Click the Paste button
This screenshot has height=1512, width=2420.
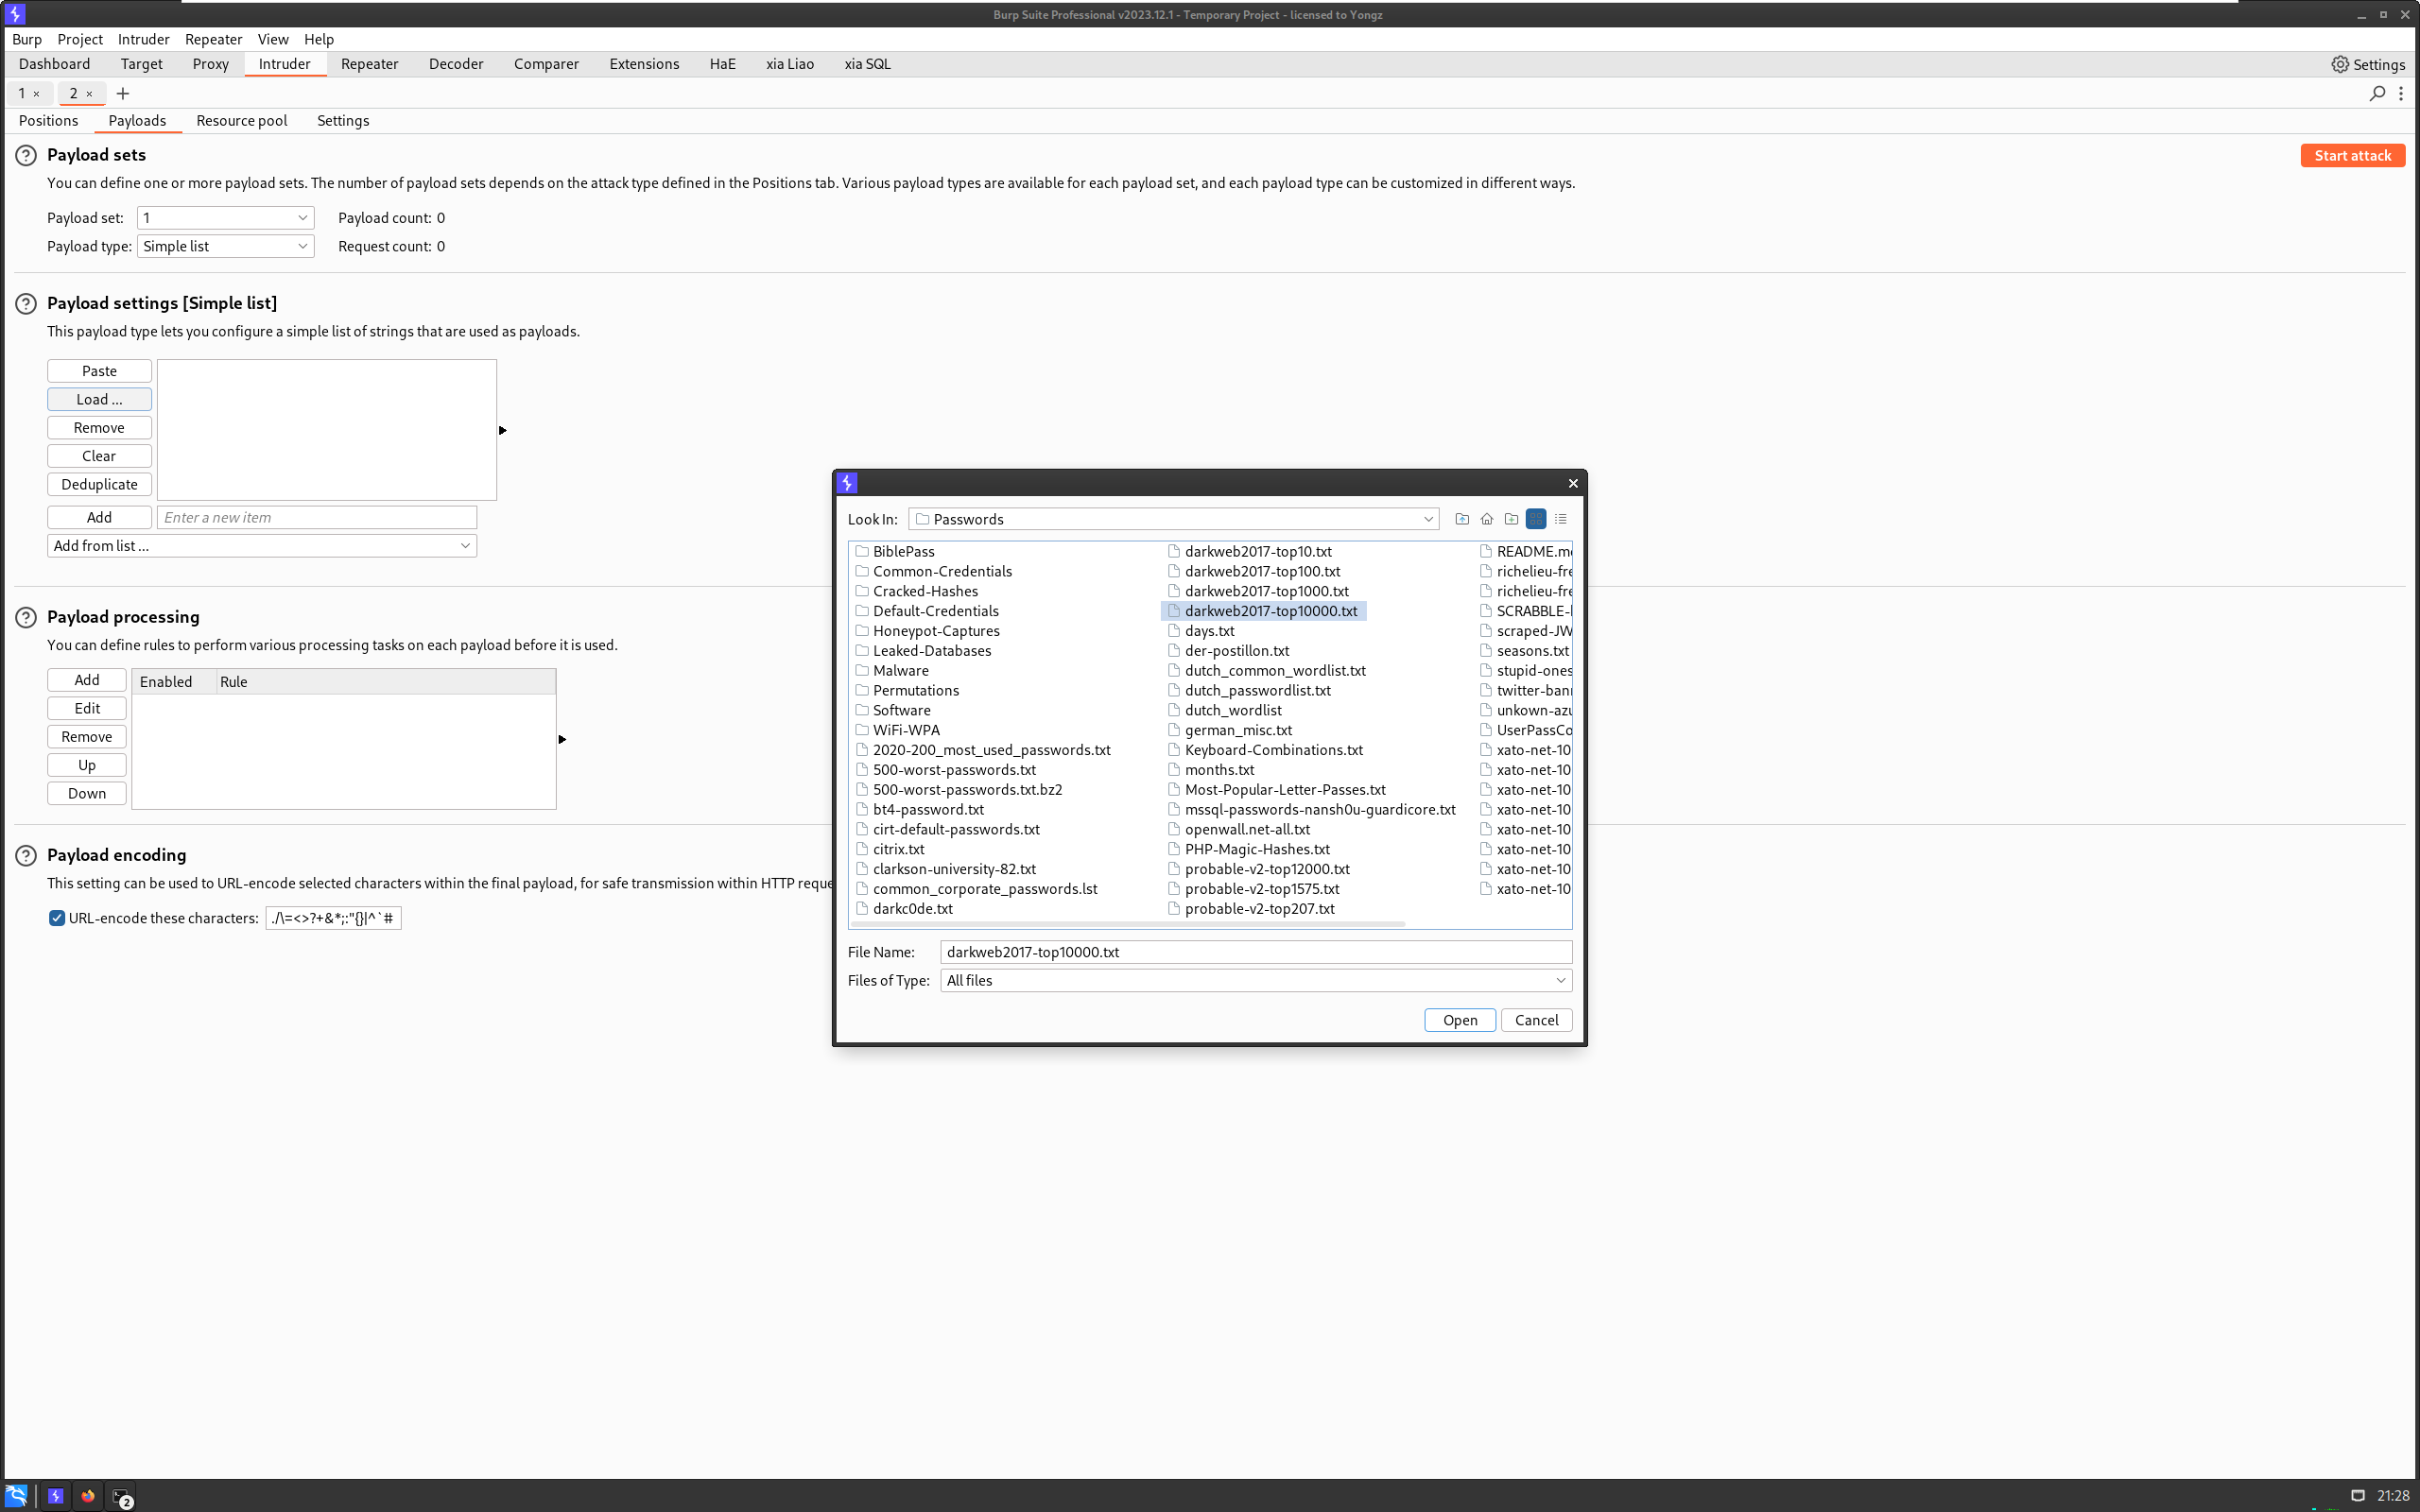click(99, 371)
